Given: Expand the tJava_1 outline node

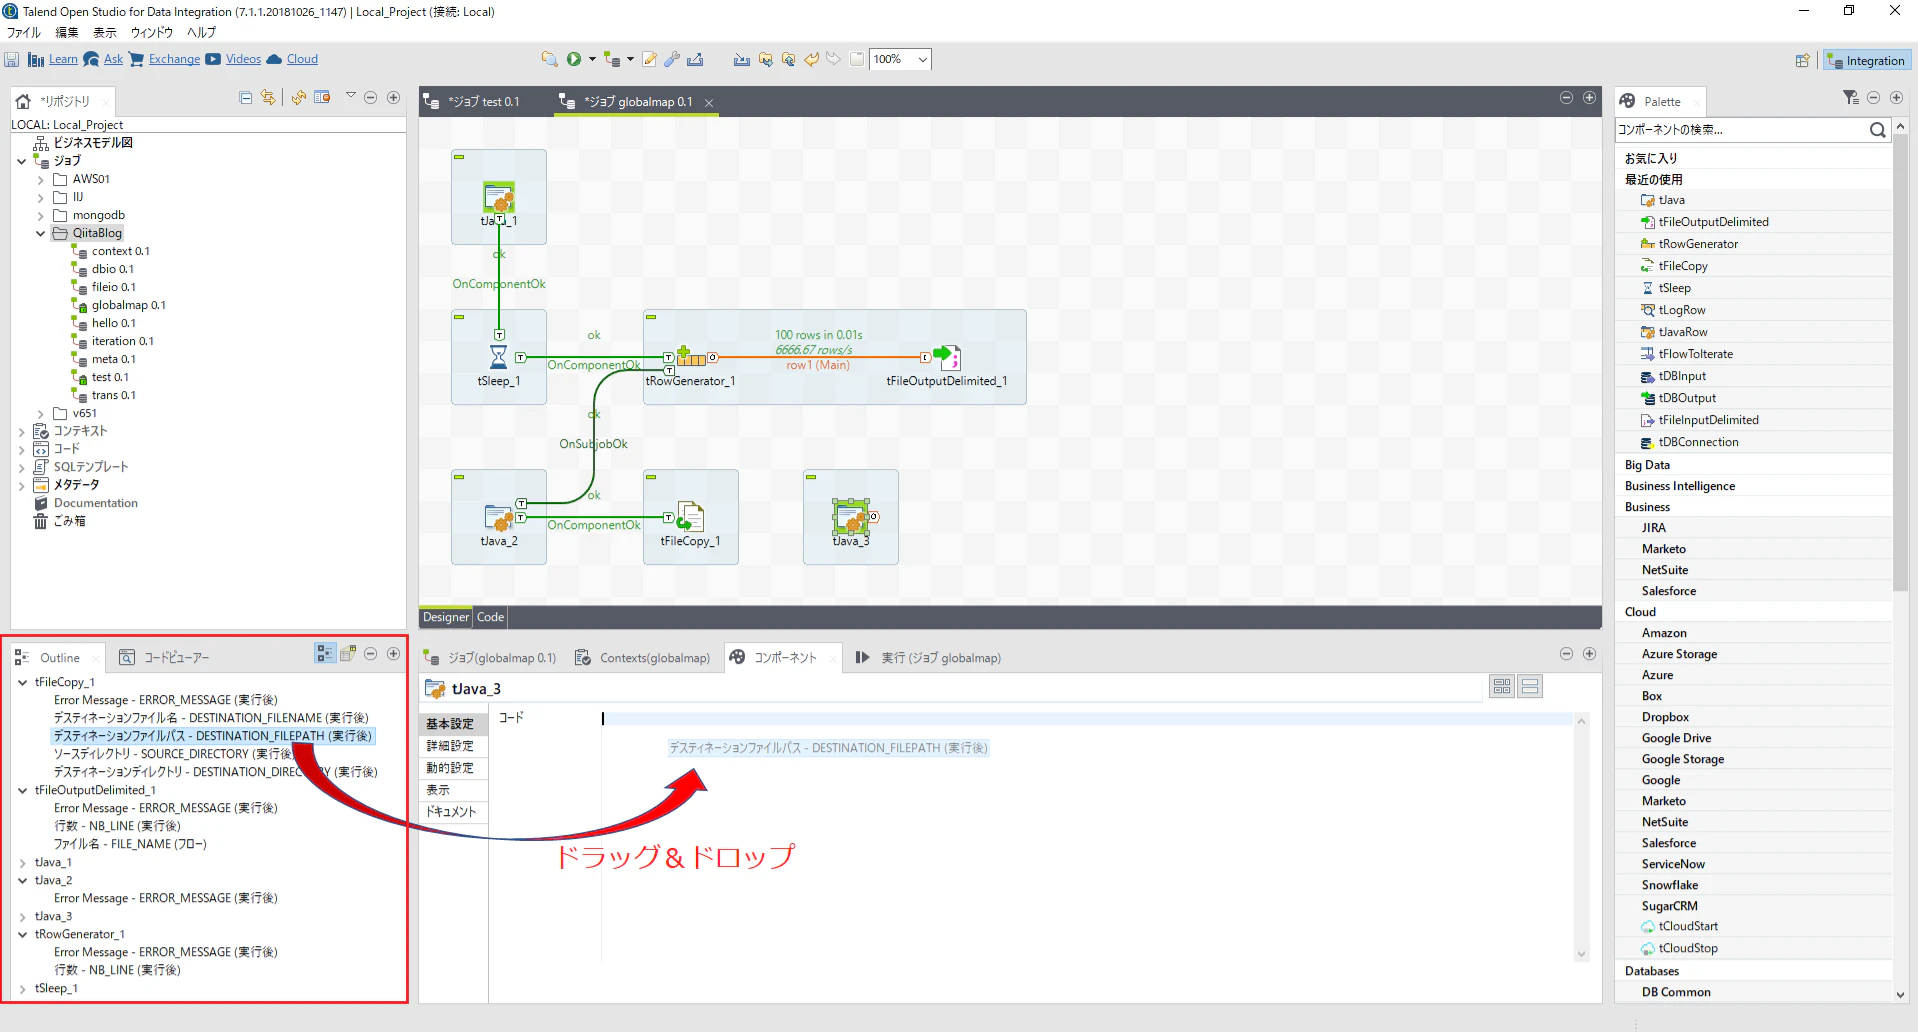Looking at the screenshot, I should (x=23, y=862).
